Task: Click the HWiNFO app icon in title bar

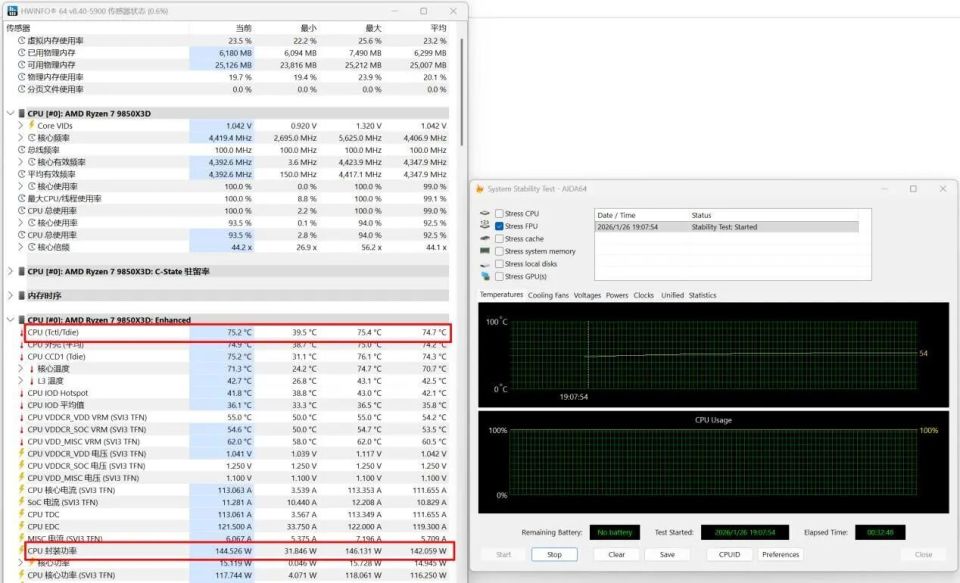Action: (12, 10)
